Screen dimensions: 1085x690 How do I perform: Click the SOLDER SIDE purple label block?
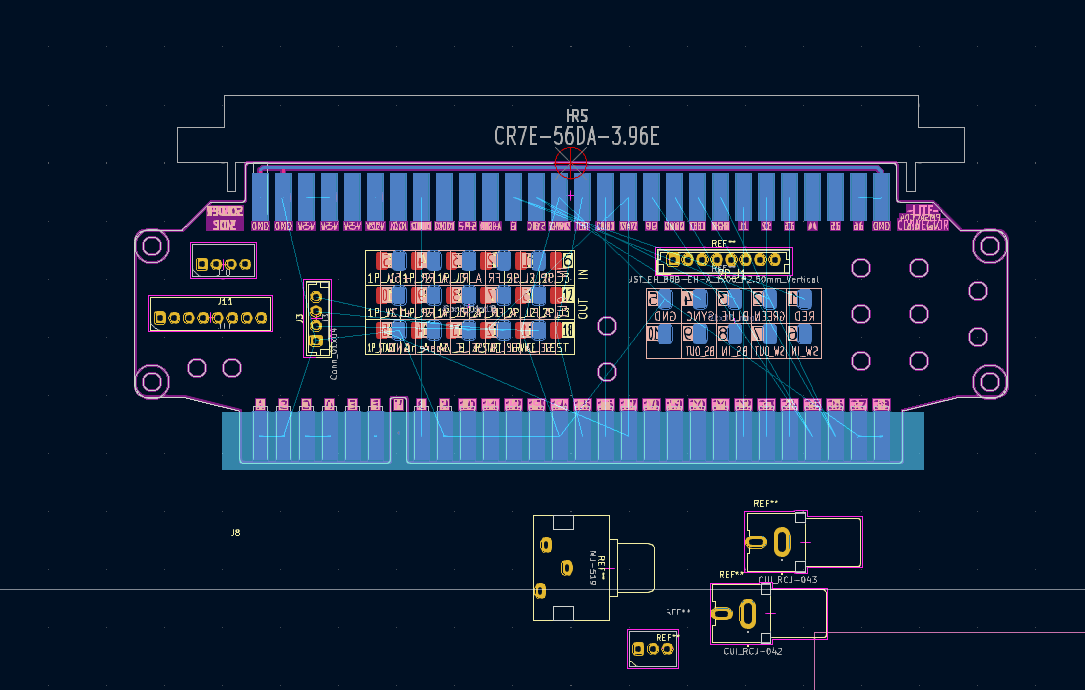225,218
